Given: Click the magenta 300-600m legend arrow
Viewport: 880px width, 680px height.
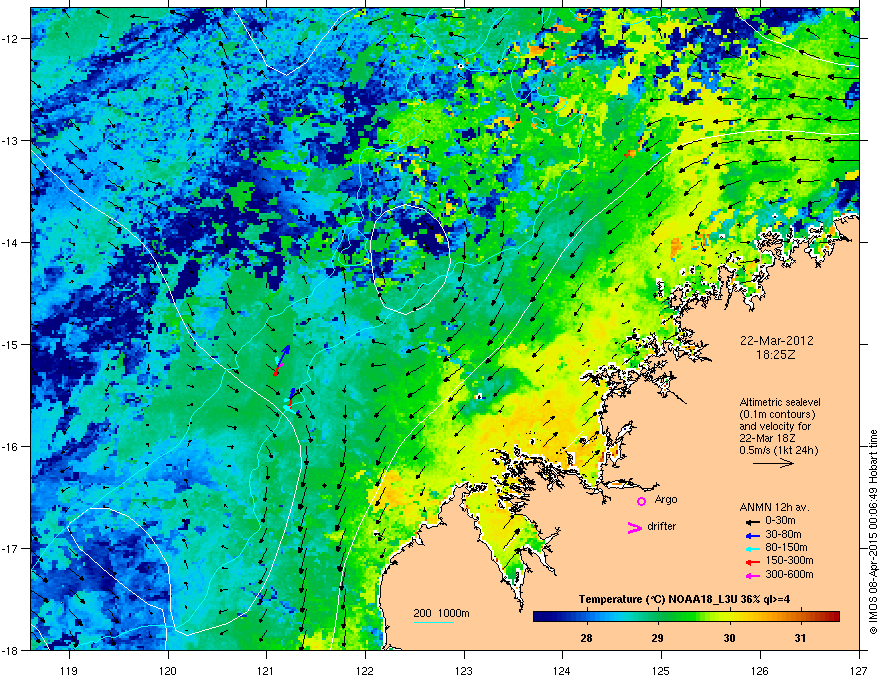Looking at the screenshot, I should click(753, 575).
